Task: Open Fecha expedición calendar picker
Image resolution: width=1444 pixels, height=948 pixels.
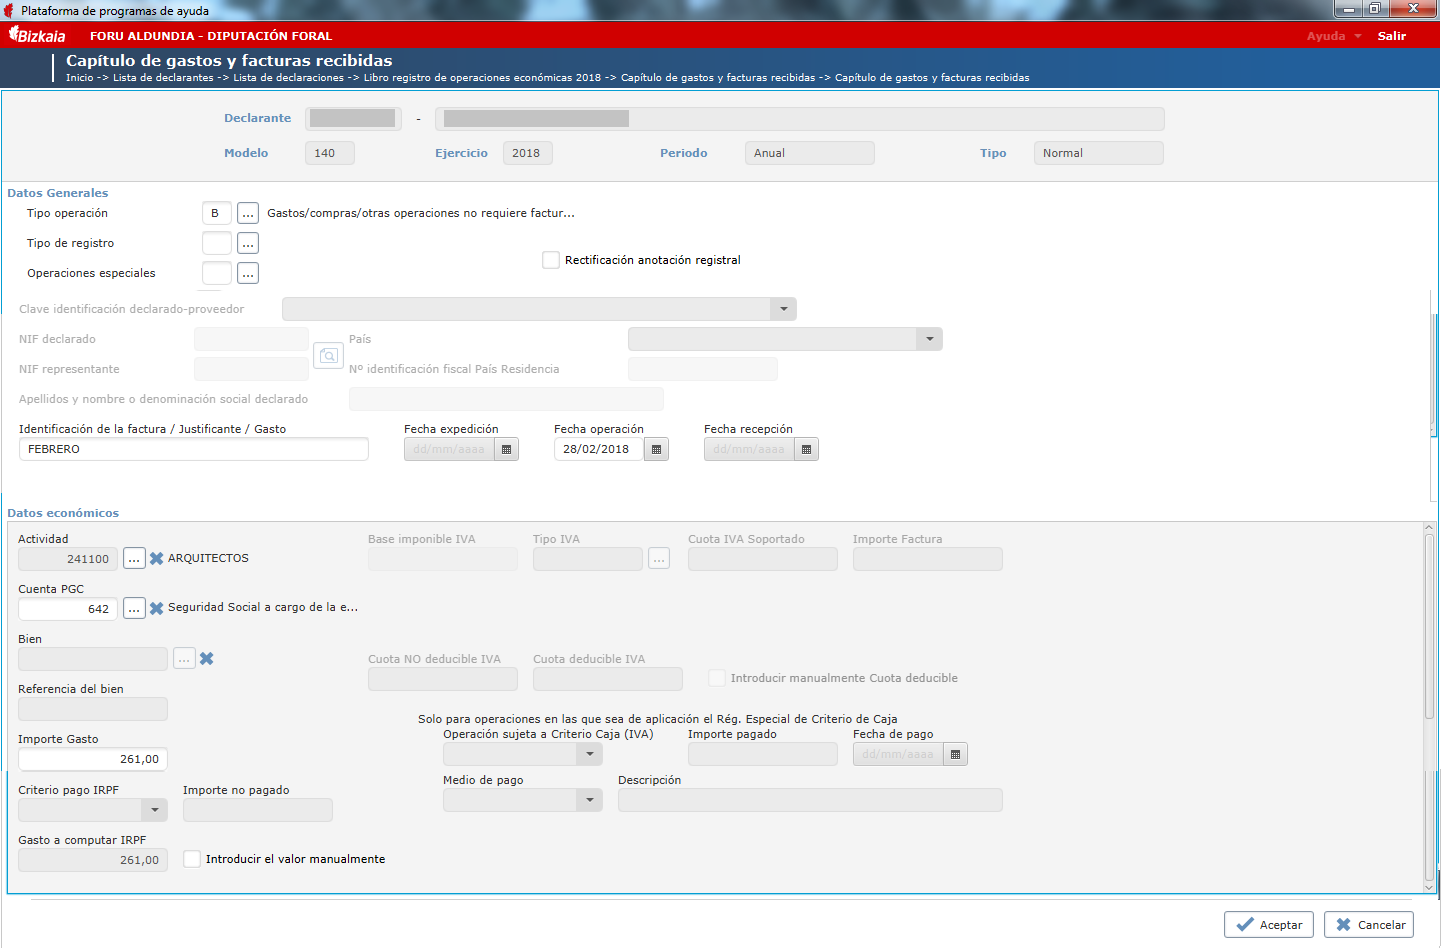Action: pos(507,449)
